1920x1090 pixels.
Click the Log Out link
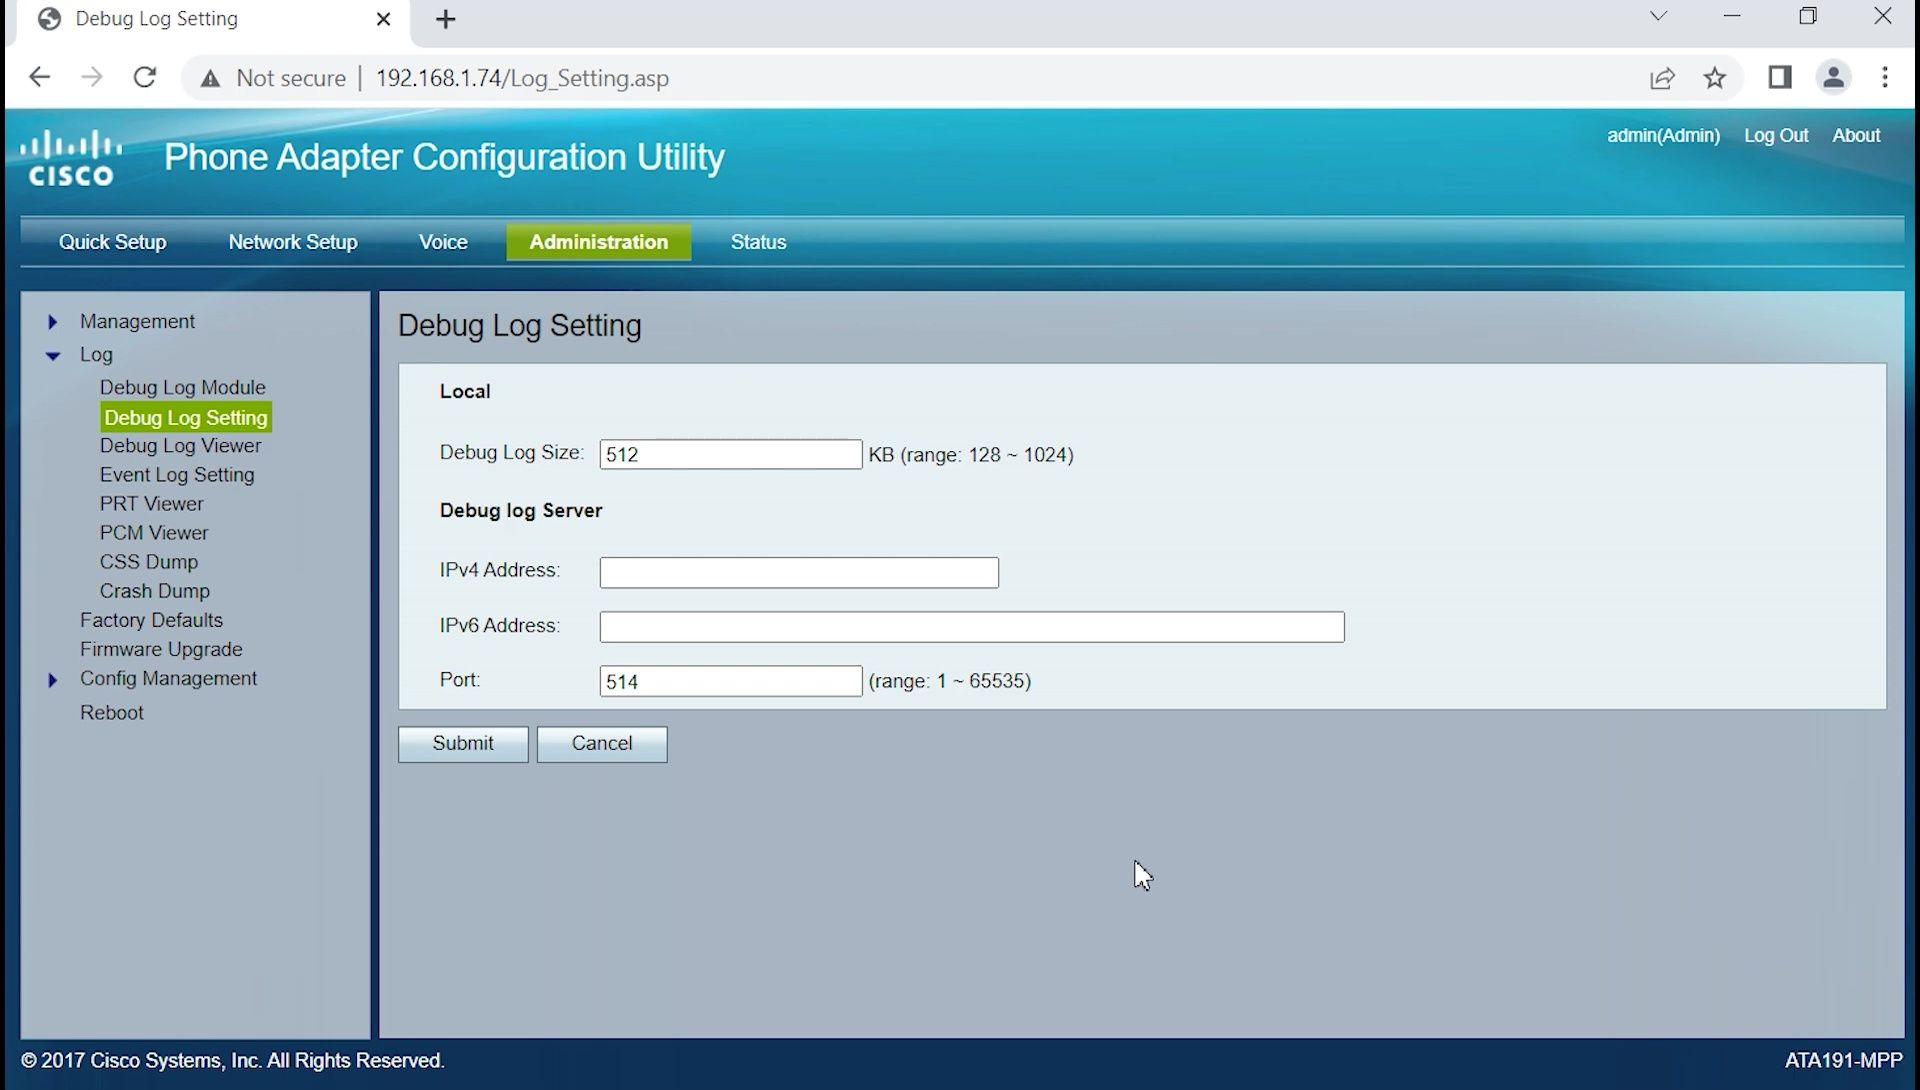[x=1776, y=135]
